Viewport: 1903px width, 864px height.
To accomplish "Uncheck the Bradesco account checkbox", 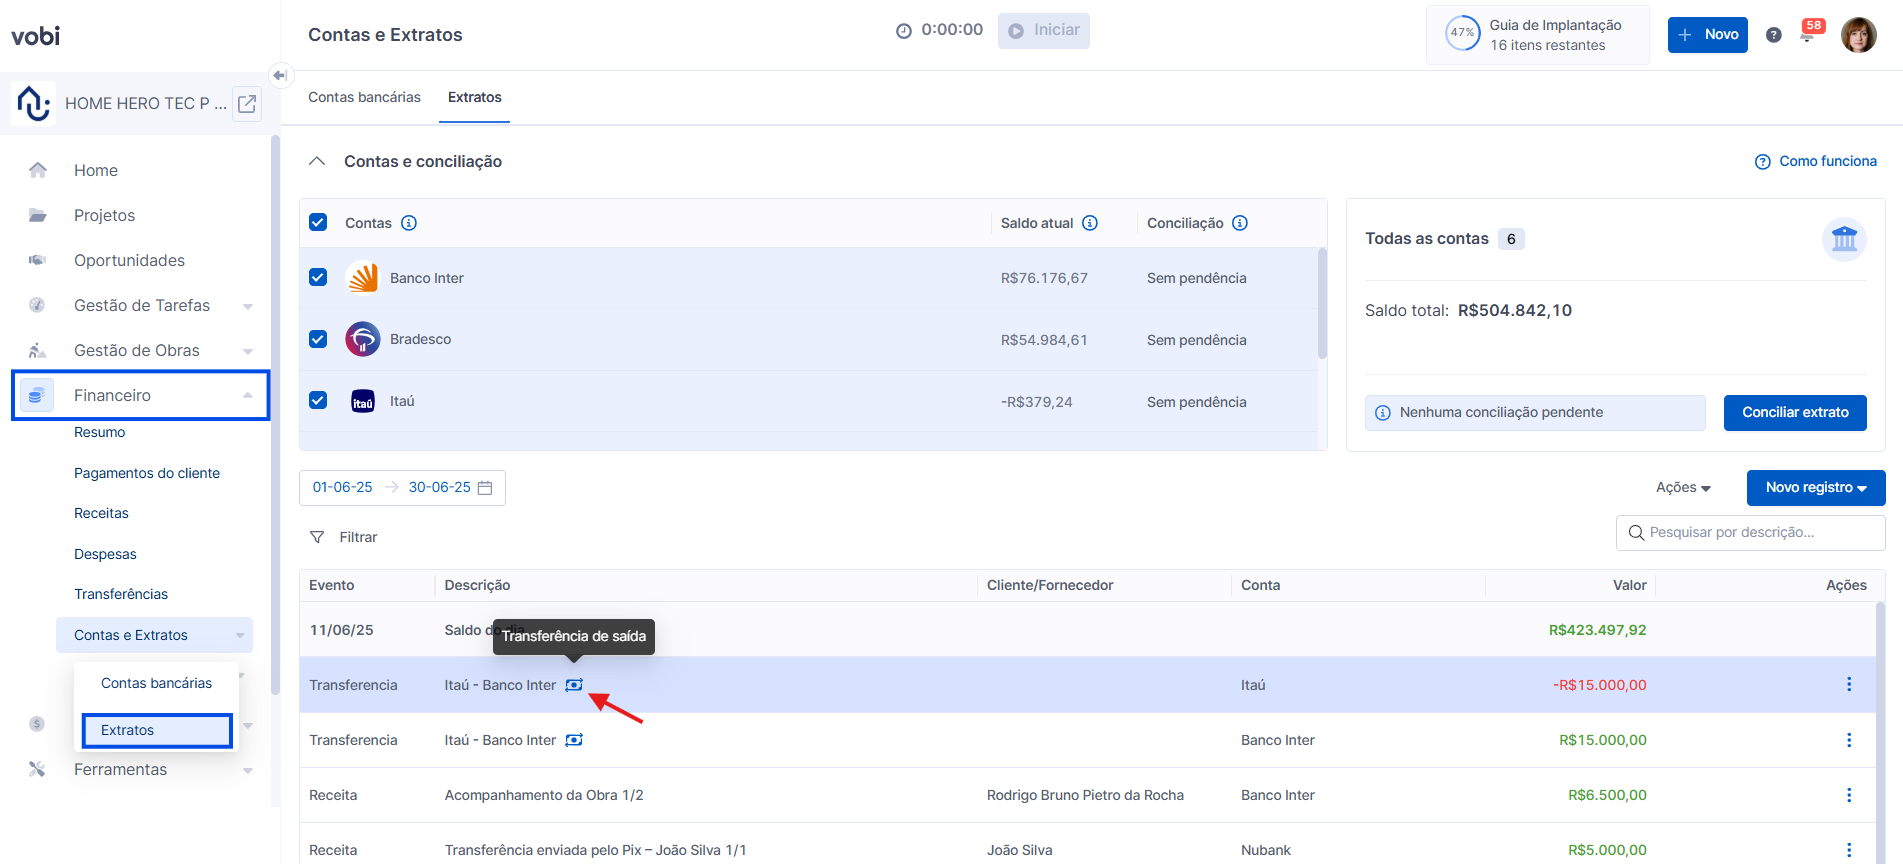I will click(318, 339).
